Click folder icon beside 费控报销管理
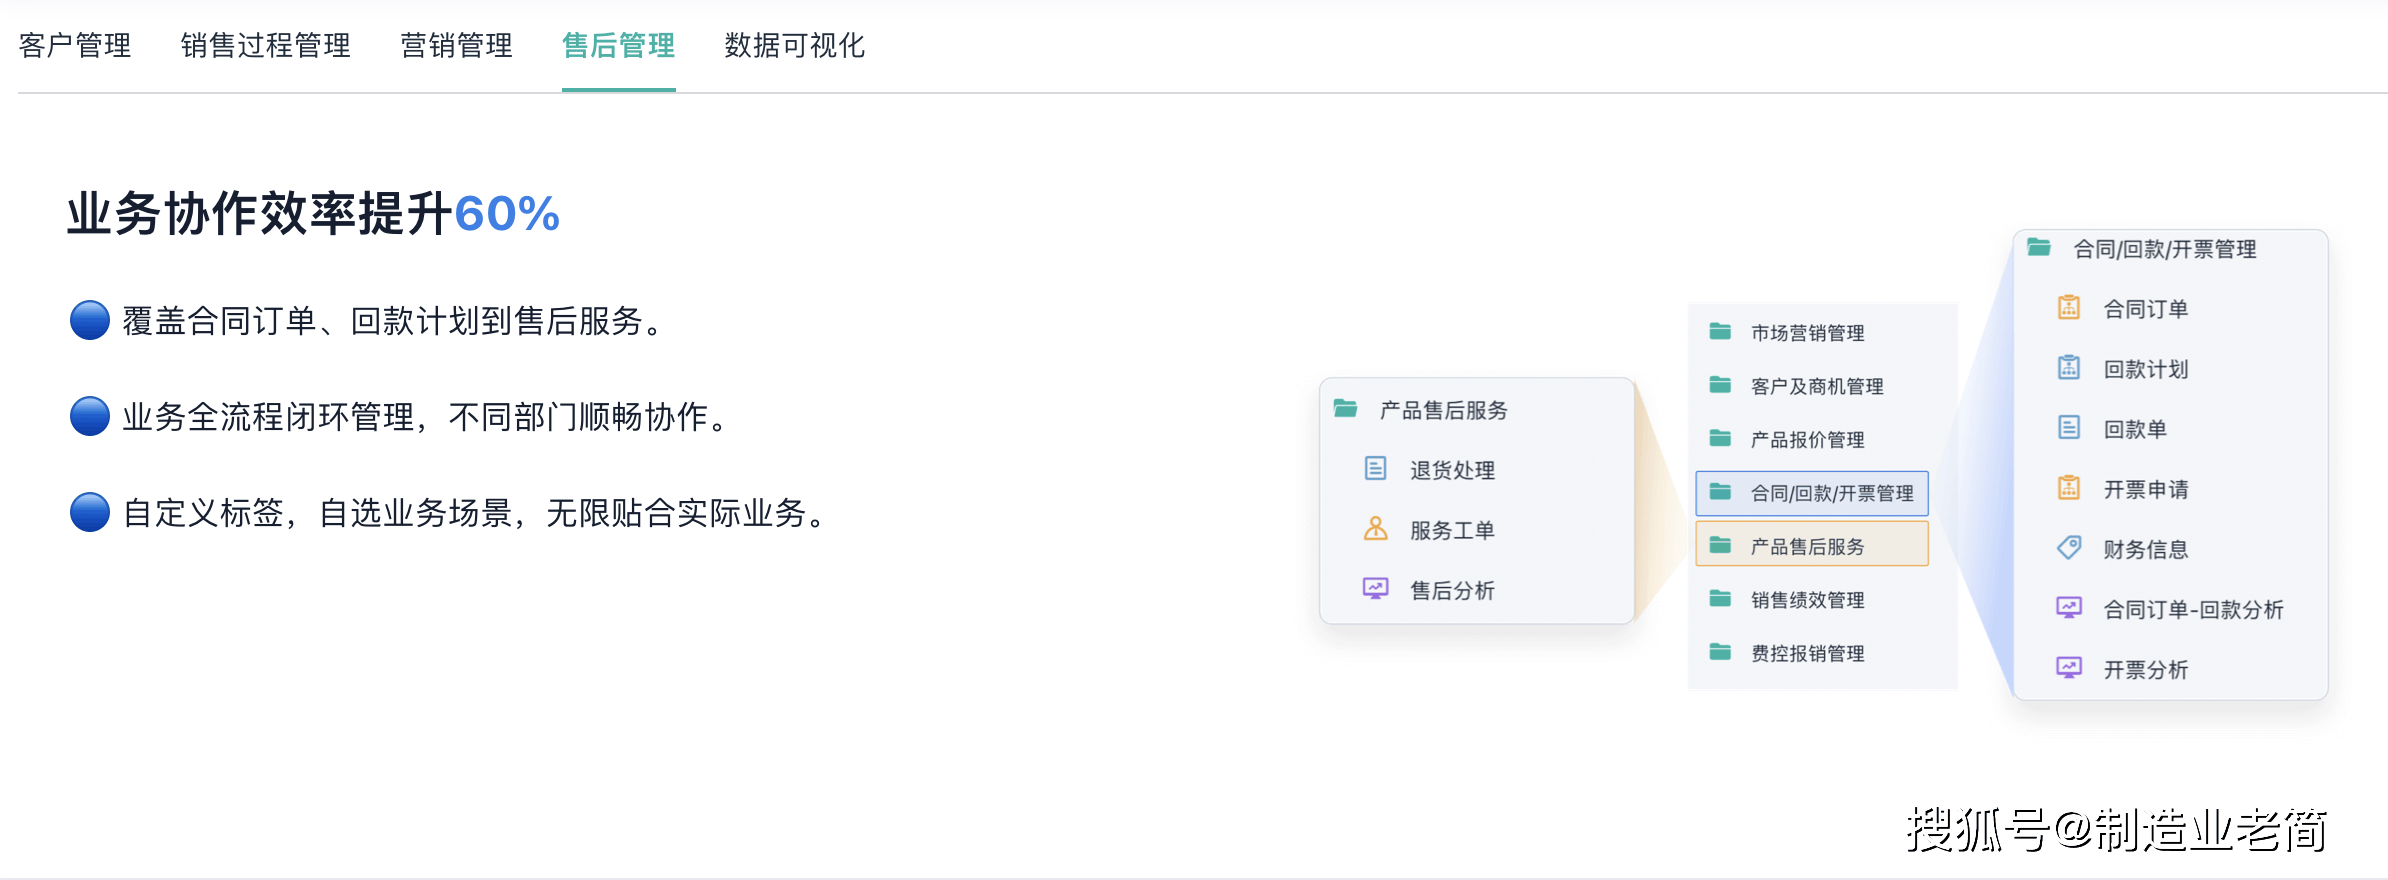This screenshot has width=2388, height=880. 1720,652
